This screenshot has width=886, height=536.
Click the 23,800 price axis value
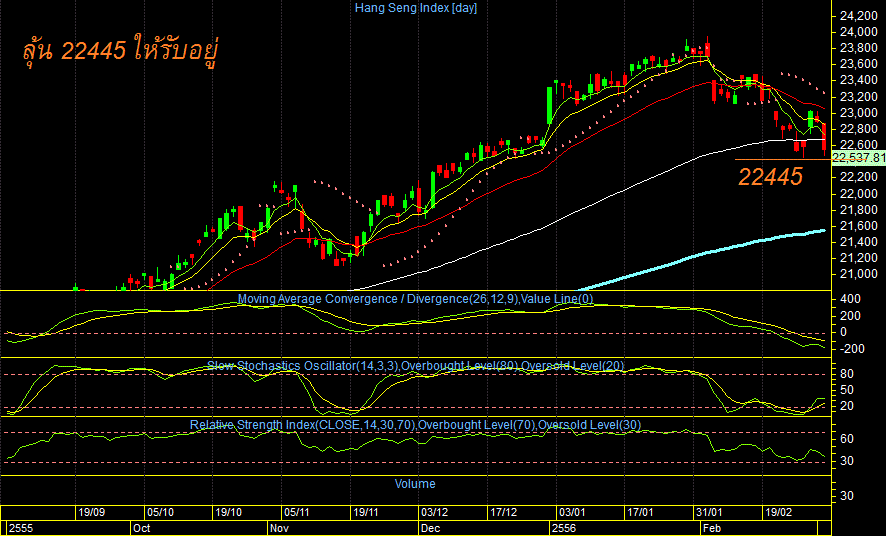coord(858,49)
